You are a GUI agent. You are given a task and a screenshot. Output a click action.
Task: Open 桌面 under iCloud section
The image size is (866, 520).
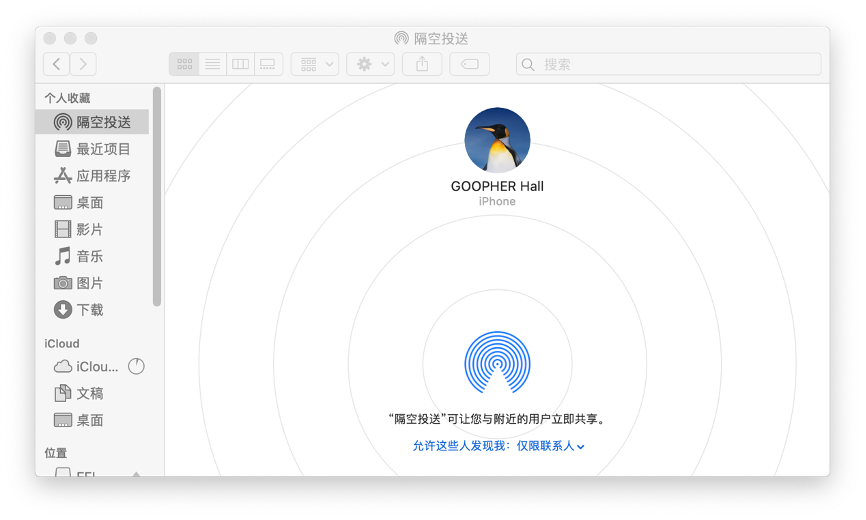coord(92,420)
